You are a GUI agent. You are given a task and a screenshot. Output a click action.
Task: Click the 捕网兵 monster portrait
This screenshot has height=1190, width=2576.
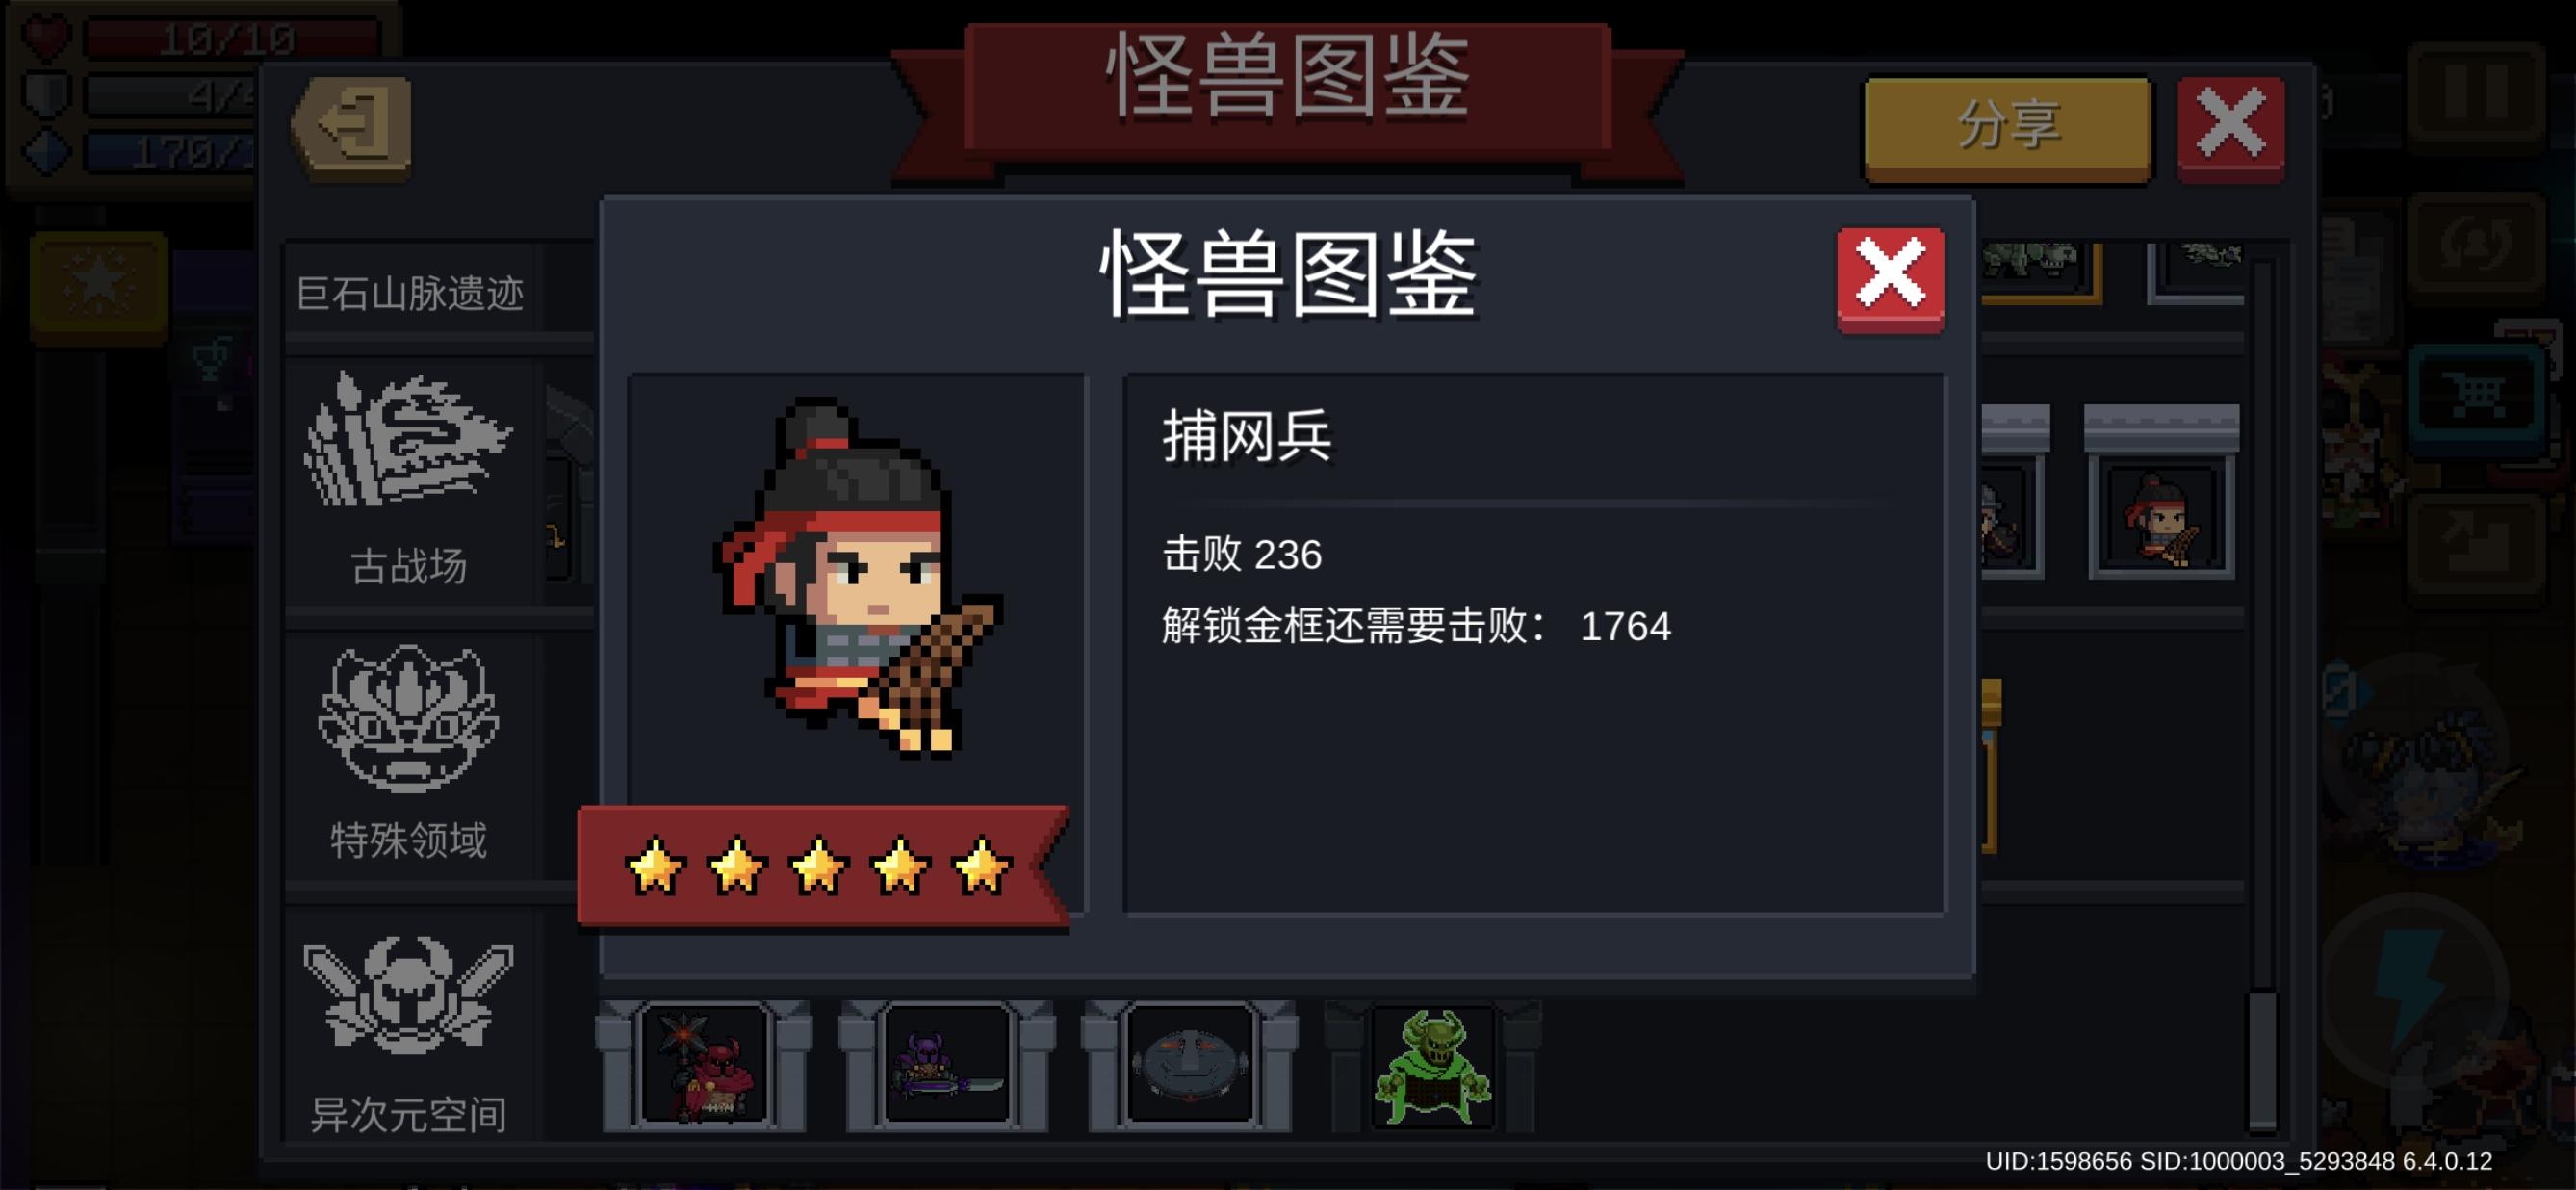point(858,575)
